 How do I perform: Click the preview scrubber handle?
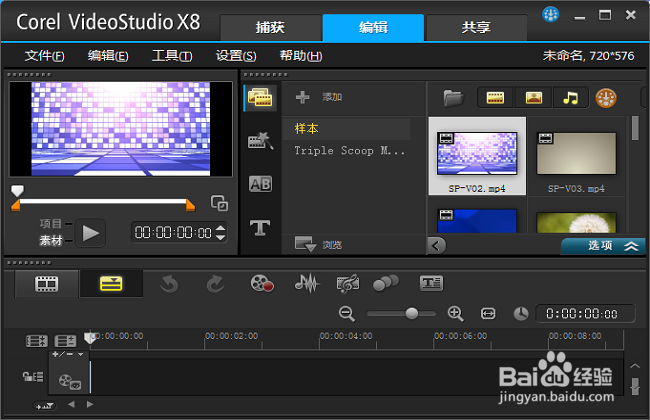(x=17, y=190)
